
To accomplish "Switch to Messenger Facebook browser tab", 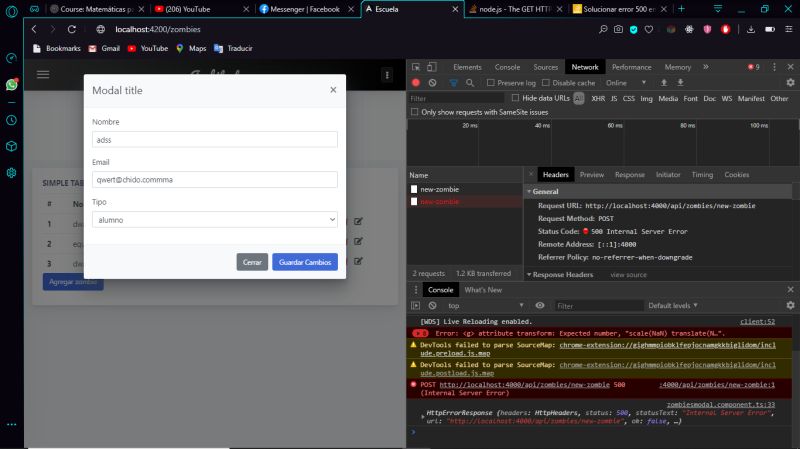I will [x=305, y=9].
